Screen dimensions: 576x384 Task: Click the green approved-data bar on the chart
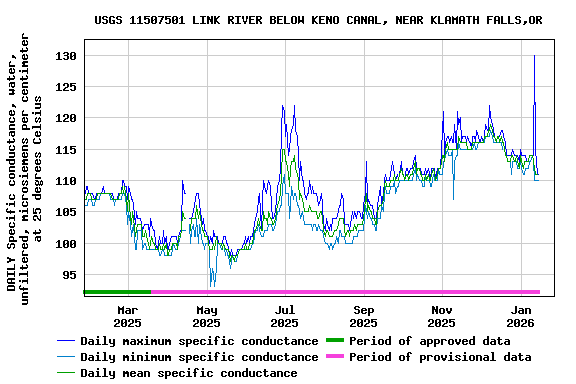coord(118,292)
